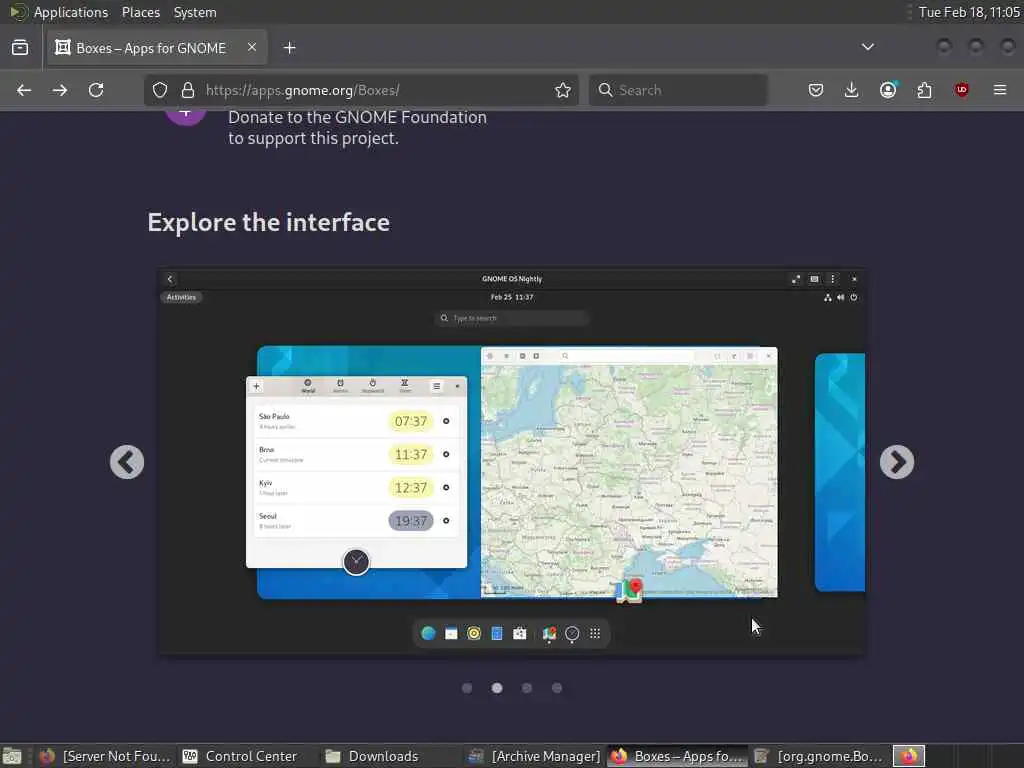
Task: Show desktop button in bottom panel
Action: point(12,756)
